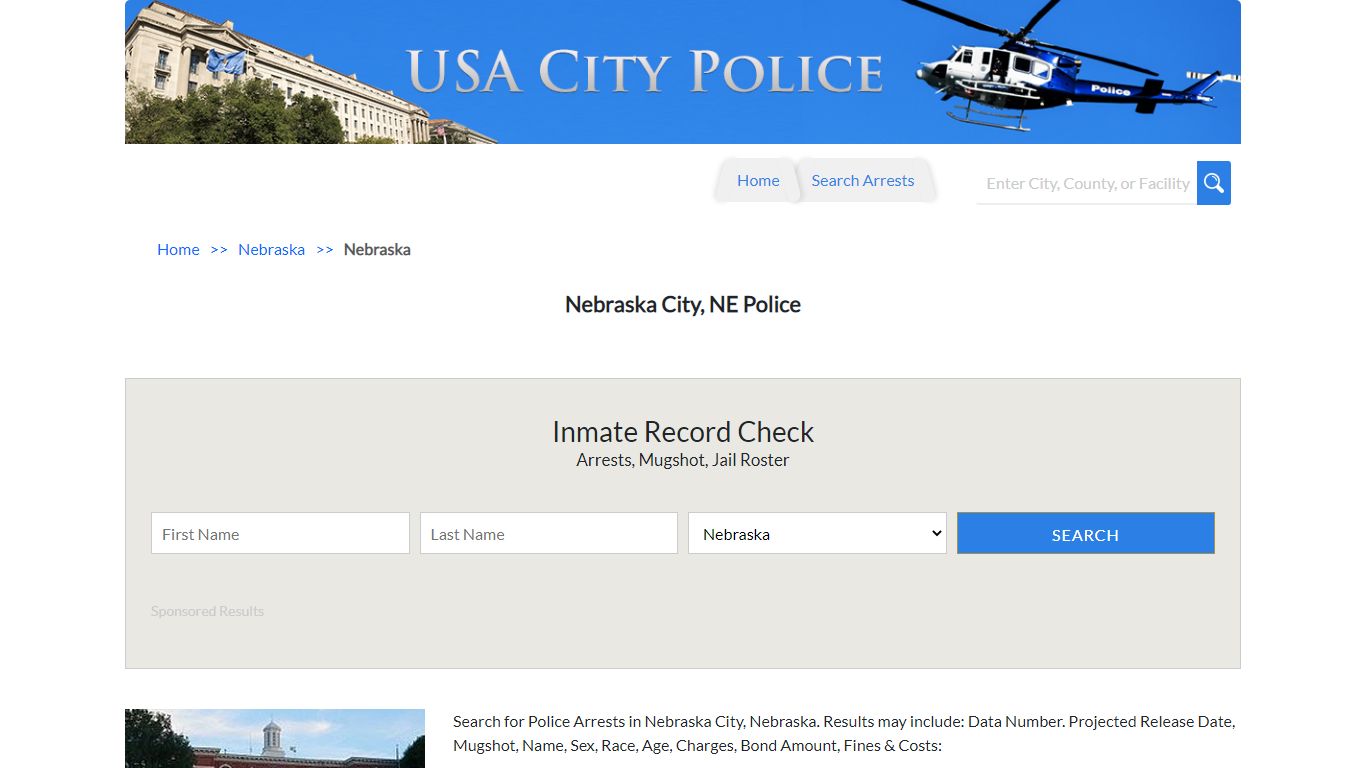Expand the state list combo box arrow

[931, 533]
